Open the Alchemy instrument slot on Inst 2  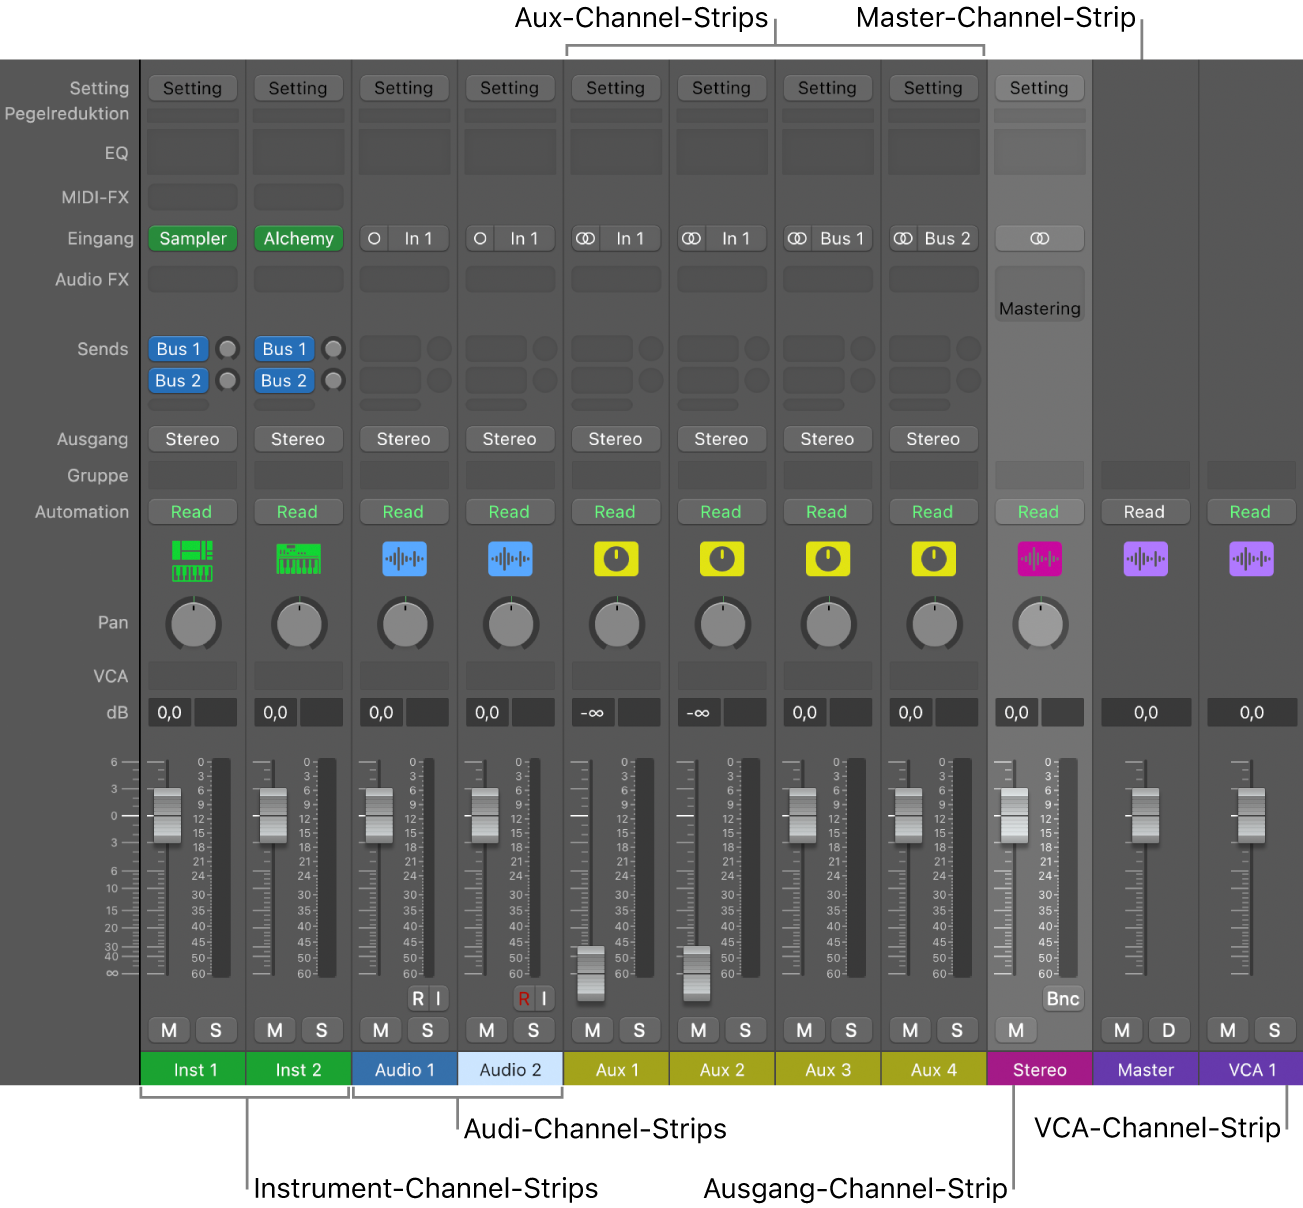pyautogui.click(x=299, y=239)
